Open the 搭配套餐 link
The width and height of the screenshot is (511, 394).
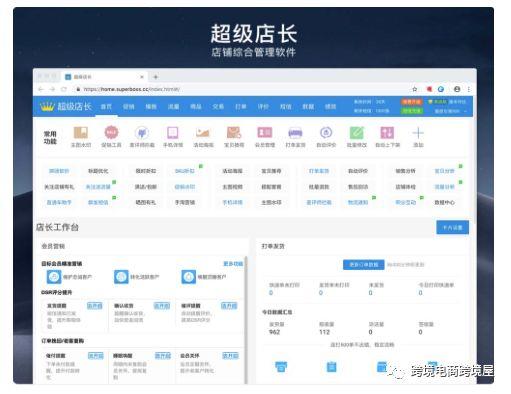(271, 187)
